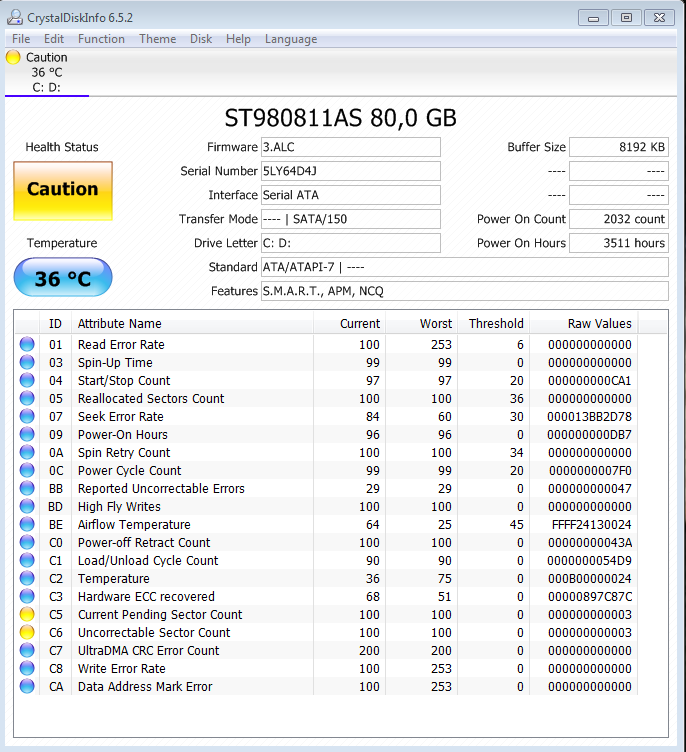Click the Raw Values column header

coord(584,324)
